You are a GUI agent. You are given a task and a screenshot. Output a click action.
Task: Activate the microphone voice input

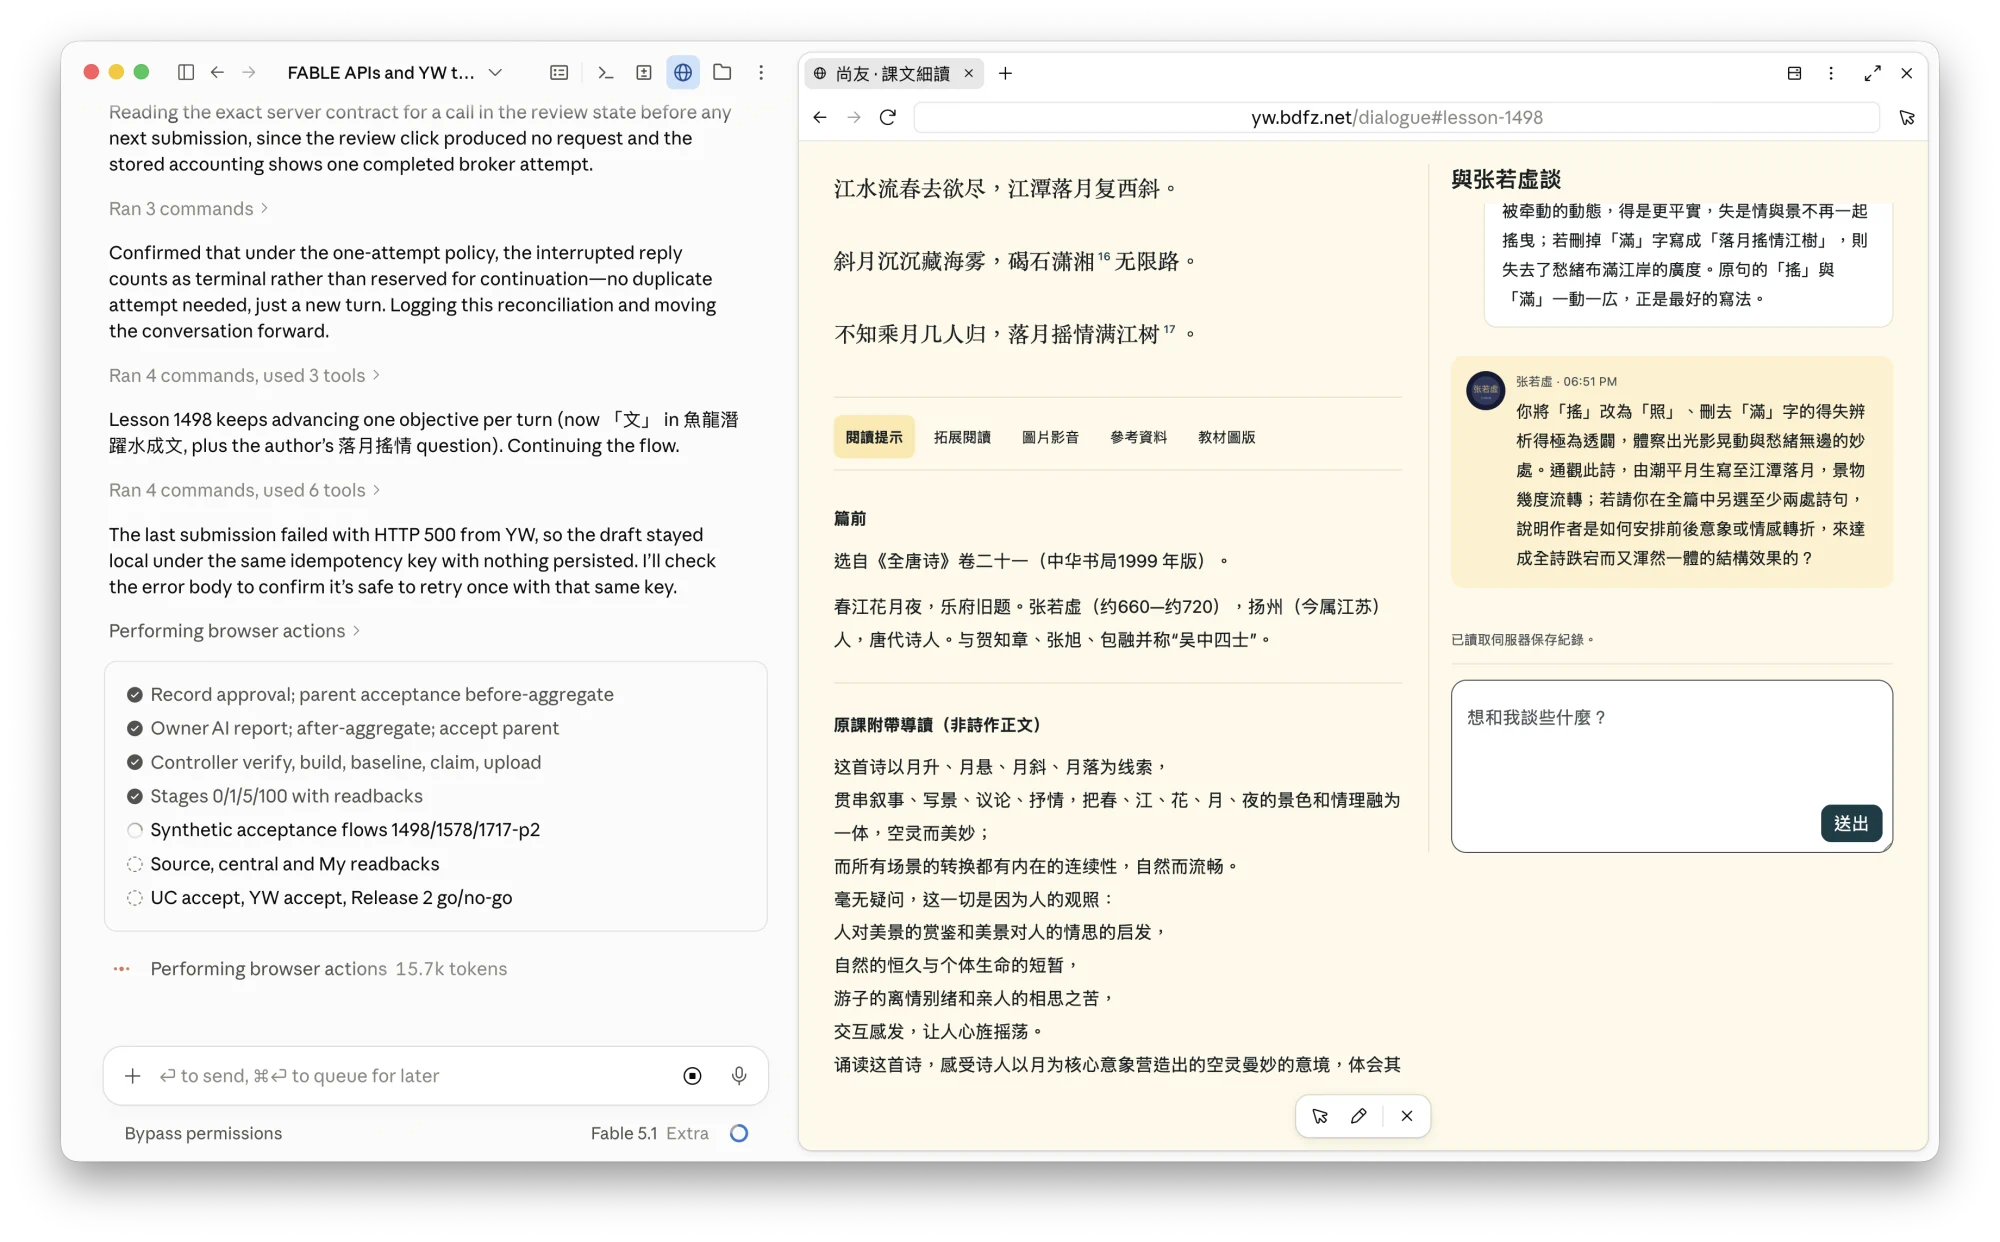[739, 1076]
